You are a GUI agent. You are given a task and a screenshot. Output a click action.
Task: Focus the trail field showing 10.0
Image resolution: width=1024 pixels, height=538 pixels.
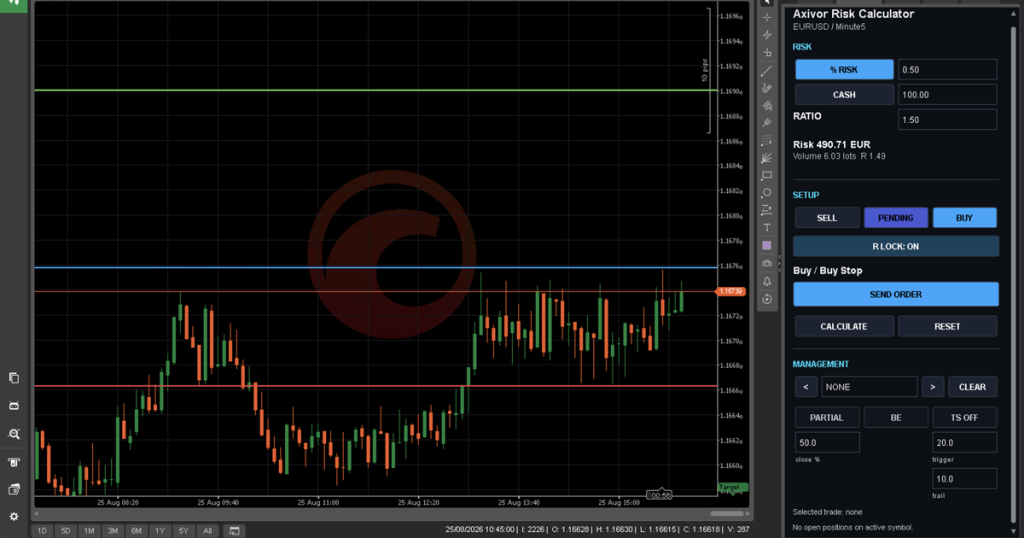[x=965, y=479]
